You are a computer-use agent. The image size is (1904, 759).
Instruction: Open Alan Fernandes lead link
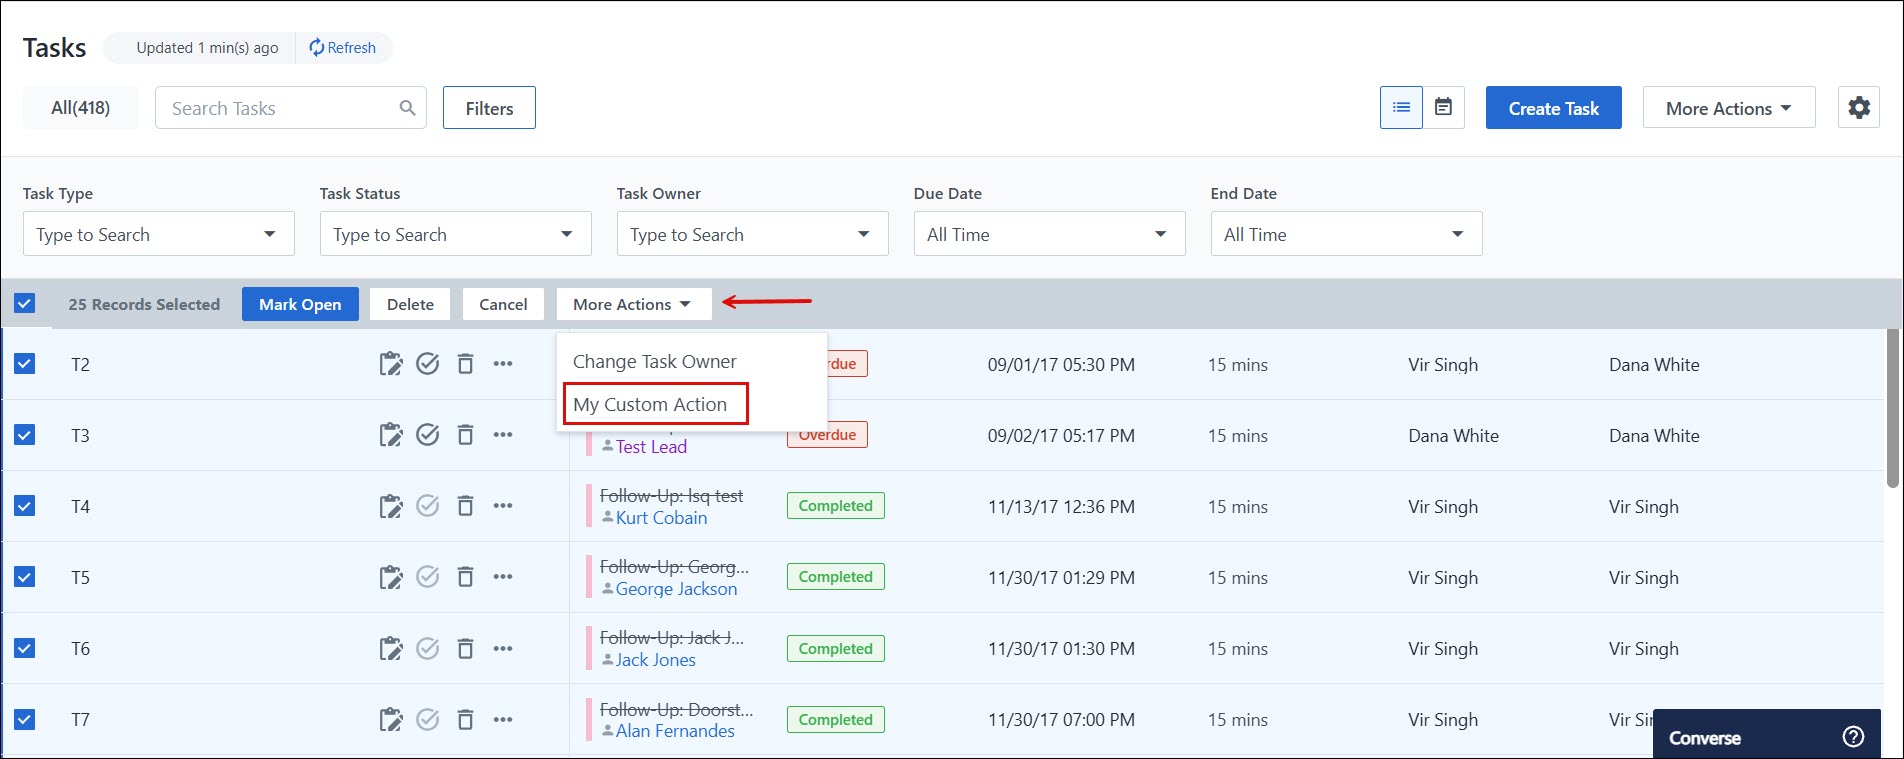[x=675, y=731]
